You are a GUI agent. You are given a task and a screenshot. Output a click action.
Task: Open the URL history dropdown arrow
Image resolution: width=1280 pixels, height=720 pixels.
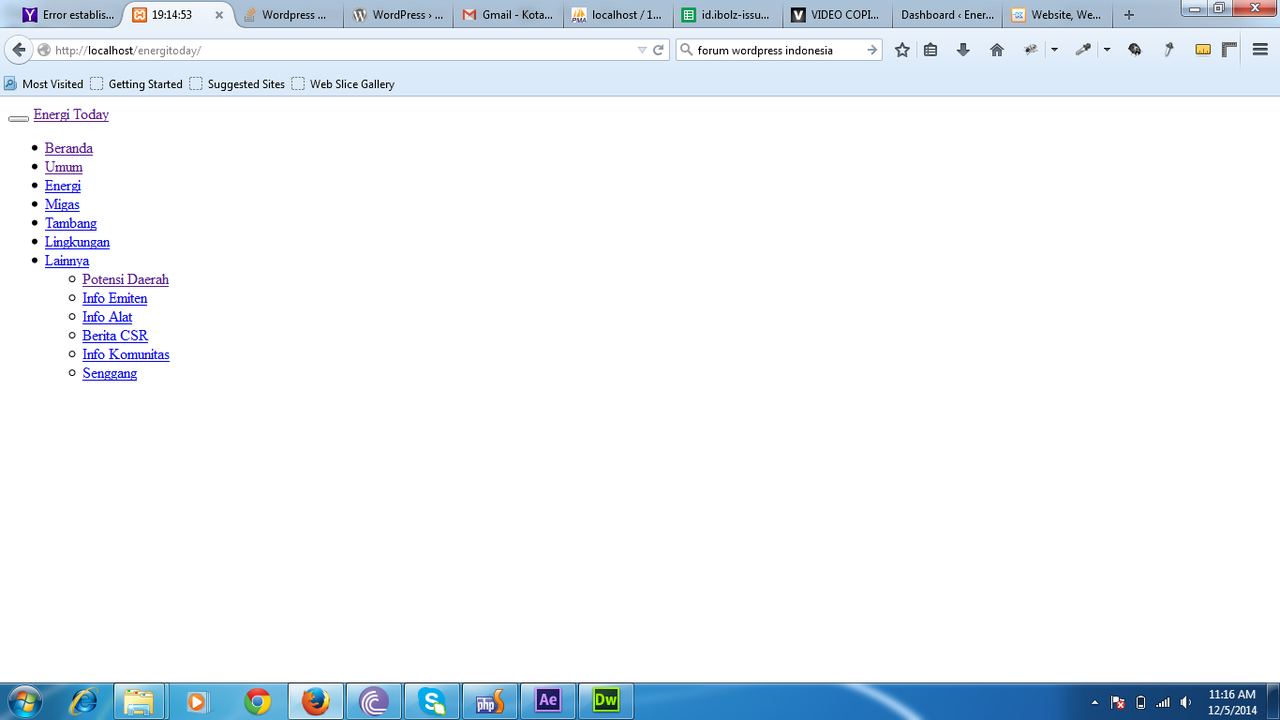coord(642,50)
